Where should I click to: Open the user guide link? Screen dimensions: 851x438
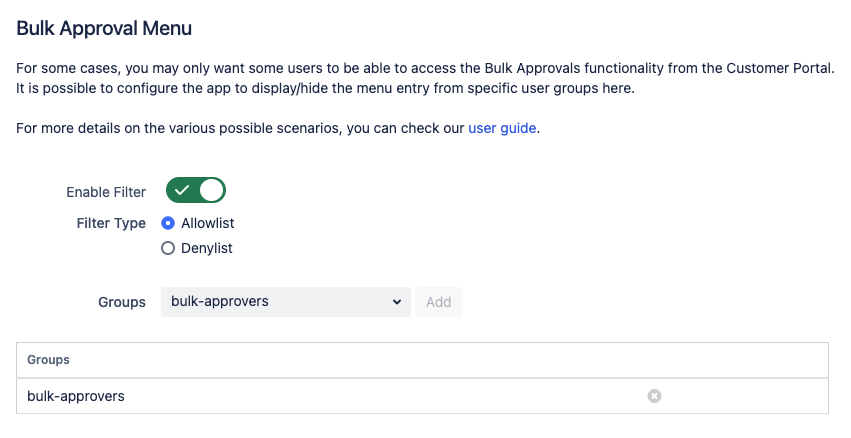pyautogui.click(x=502, y=128)
